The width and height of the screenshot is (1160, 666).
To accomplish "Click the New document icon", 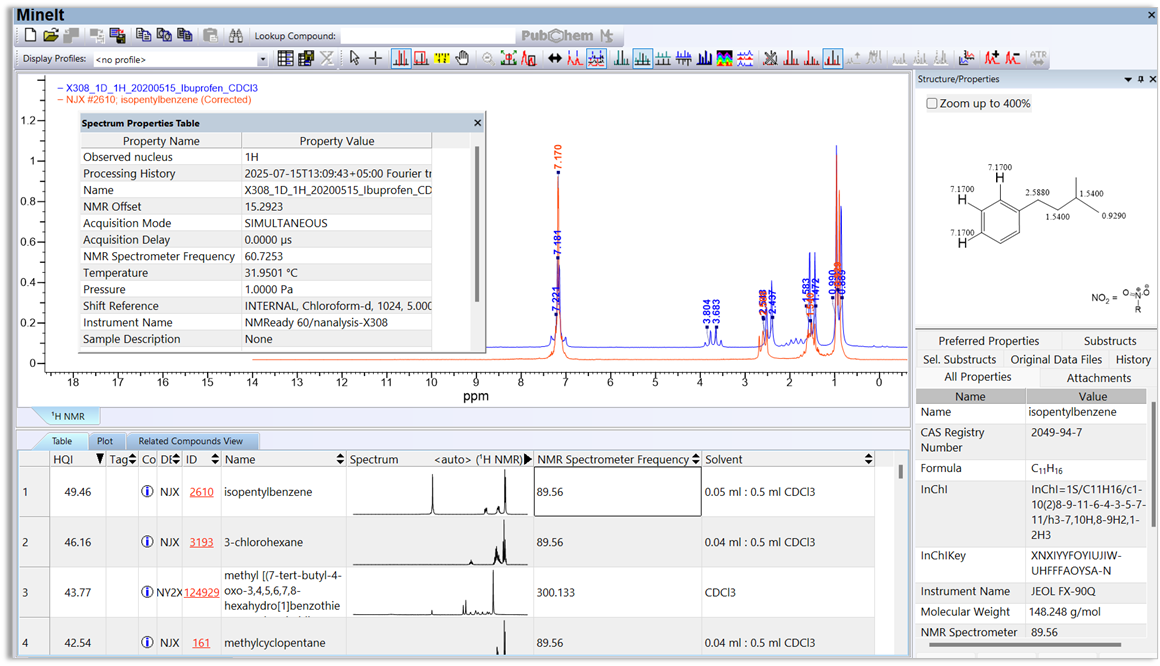I will click(x=28, y=33).
